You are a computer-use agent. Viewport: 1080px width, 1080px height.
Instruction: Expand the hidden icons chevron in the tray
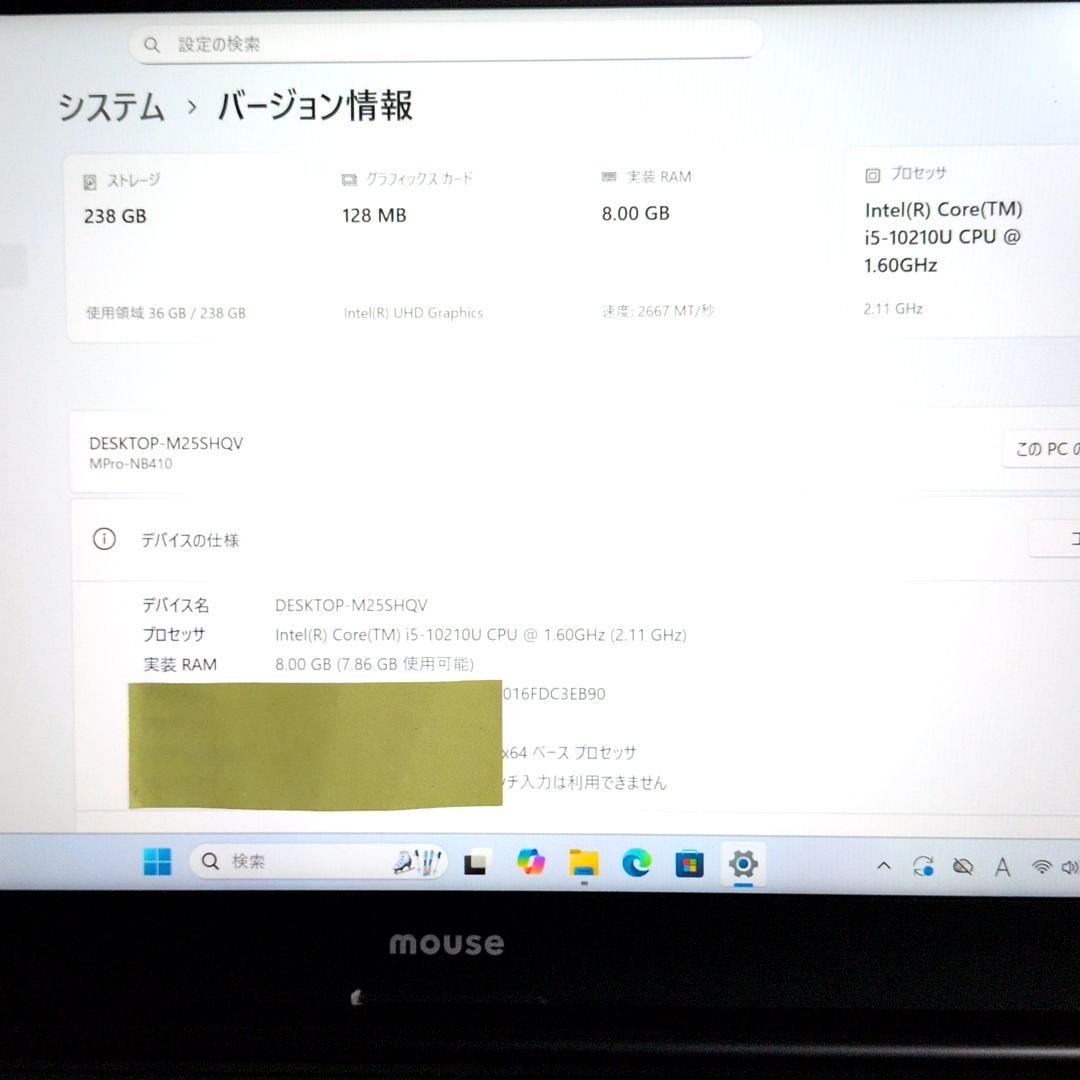[x=884, y=866]
